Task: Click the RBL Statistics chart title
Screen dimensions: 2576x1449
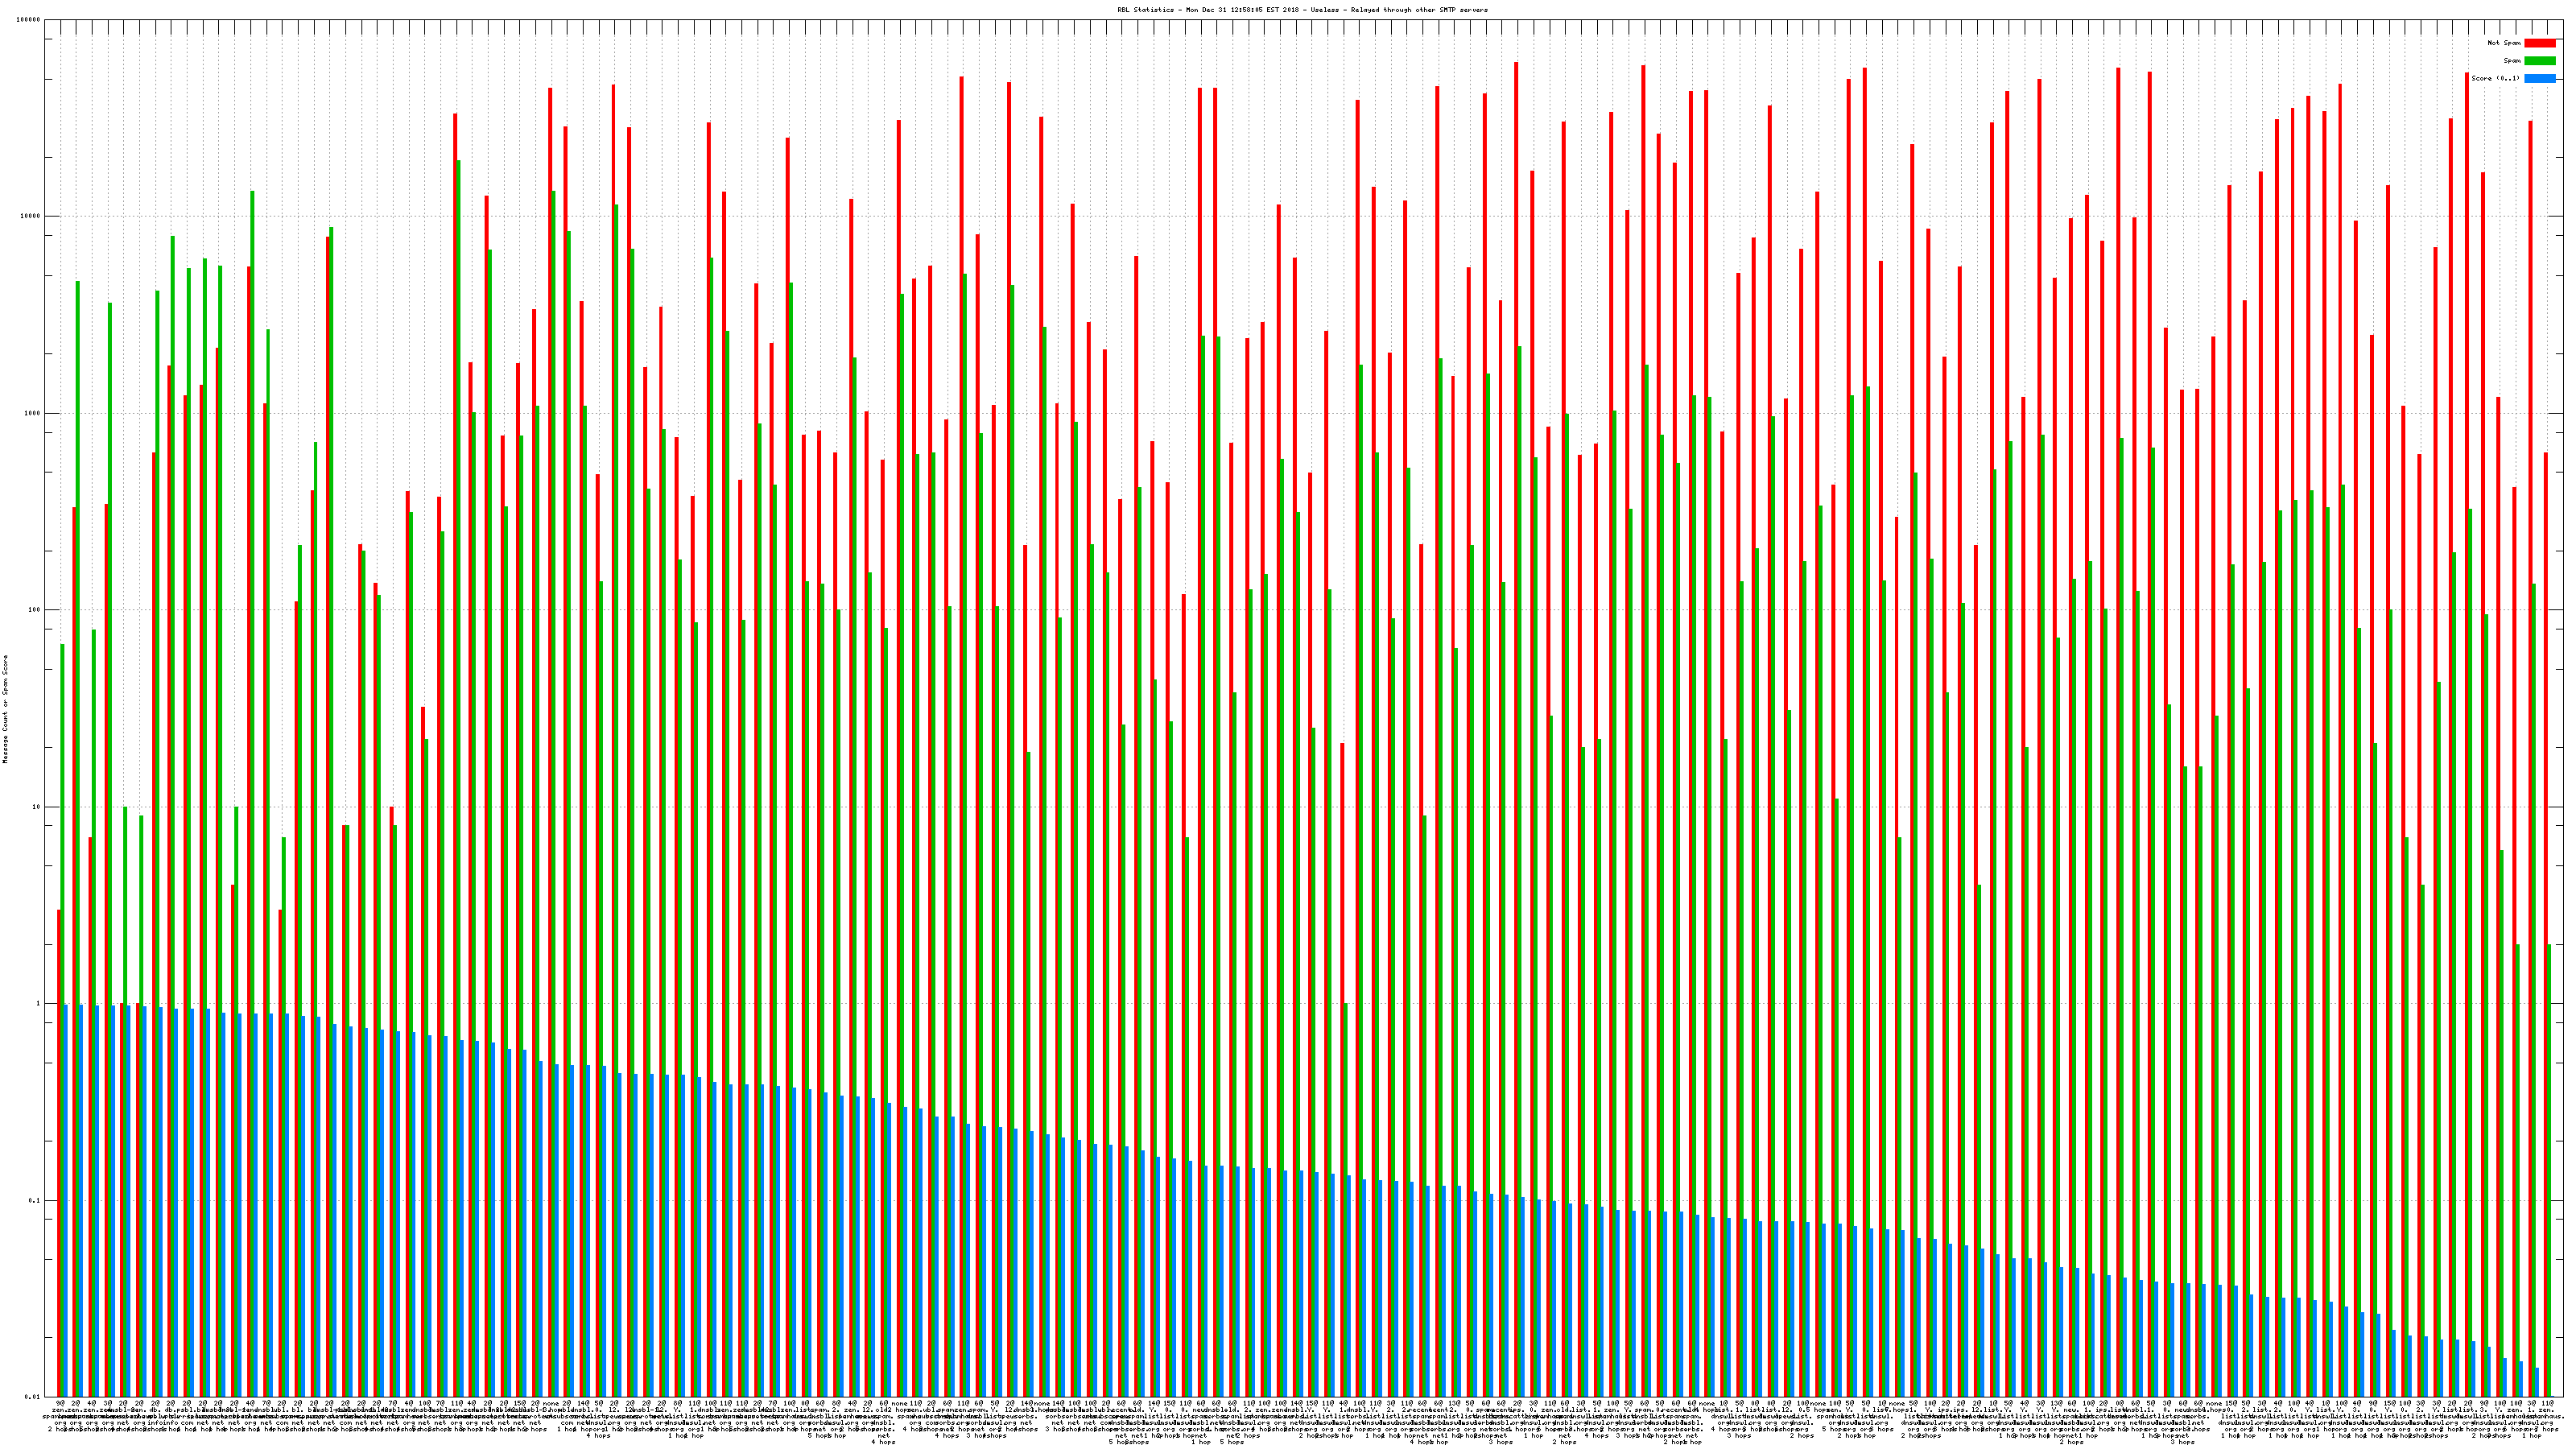Action: (x=1302, y=10)
